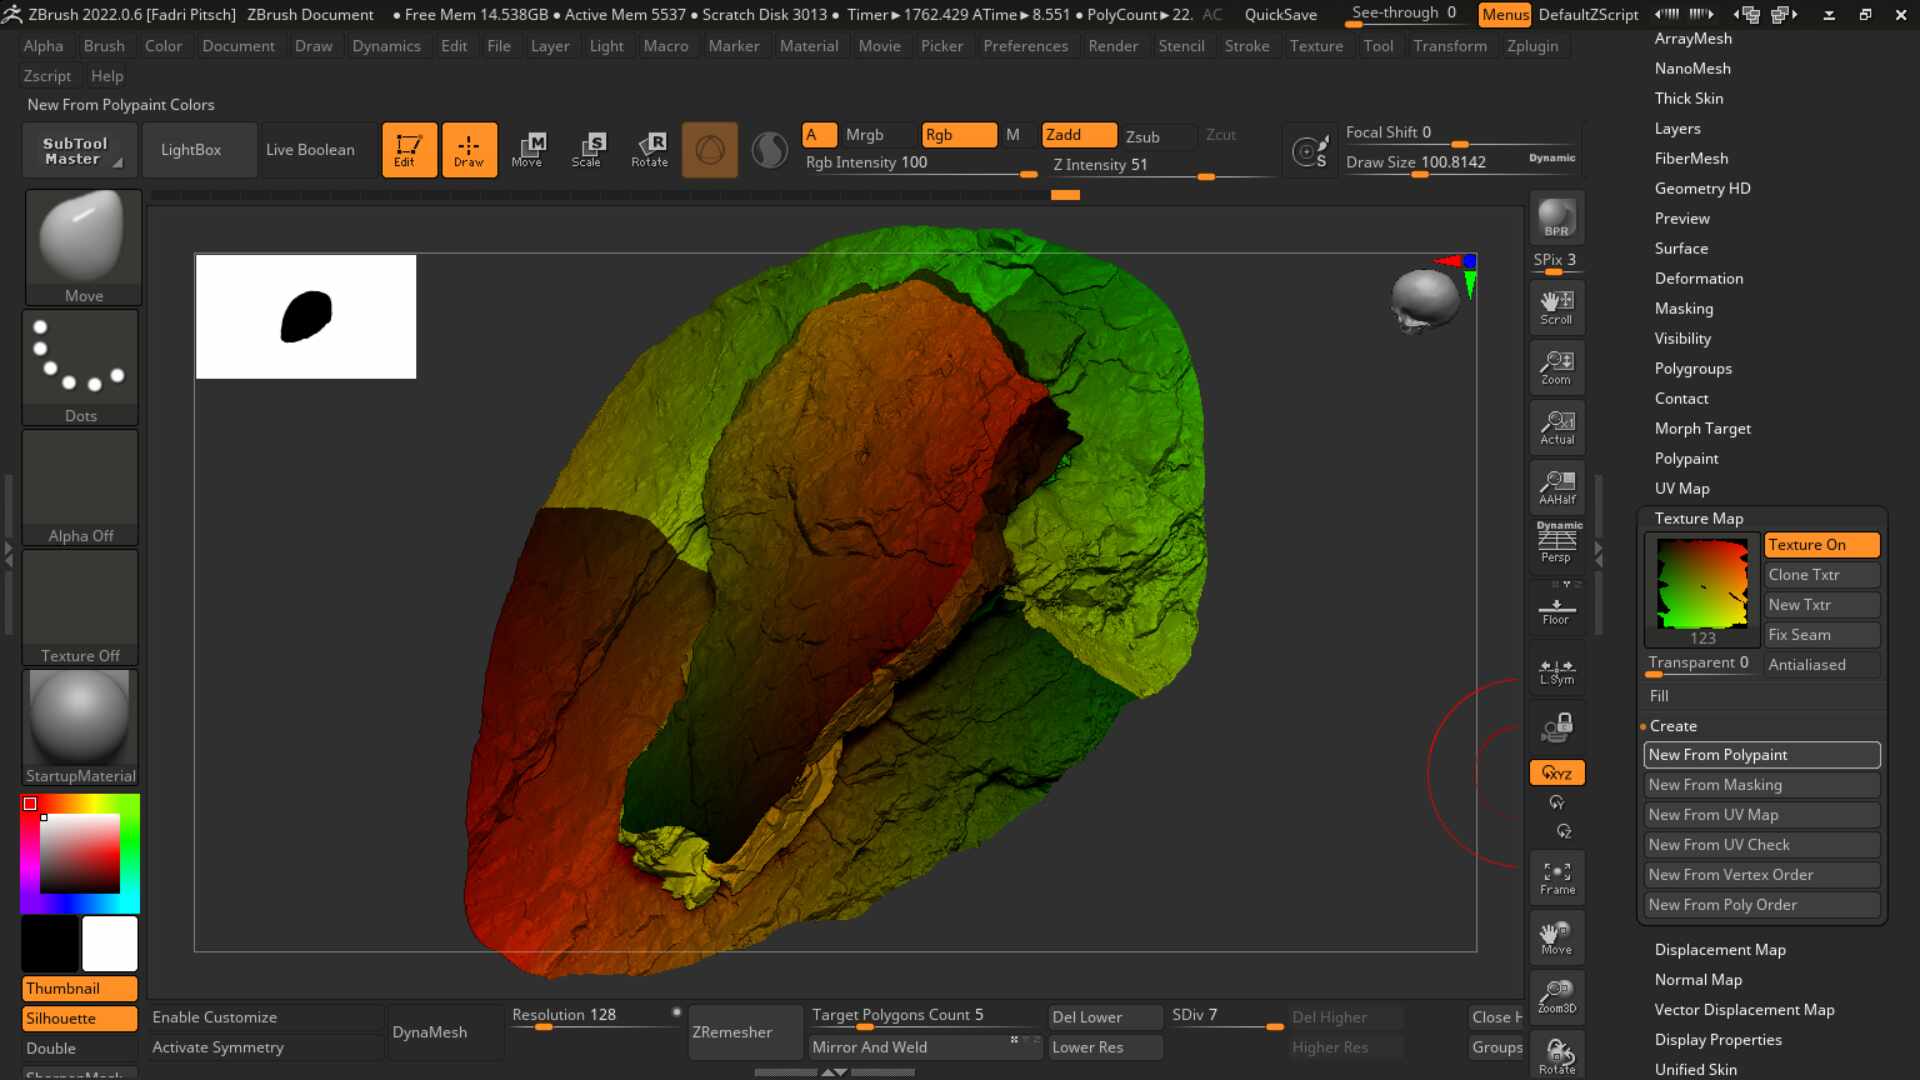Click the BPR render icon
This screenshot has width=1920, height=1080.
pyautogui.click(x=1556, y=218)
